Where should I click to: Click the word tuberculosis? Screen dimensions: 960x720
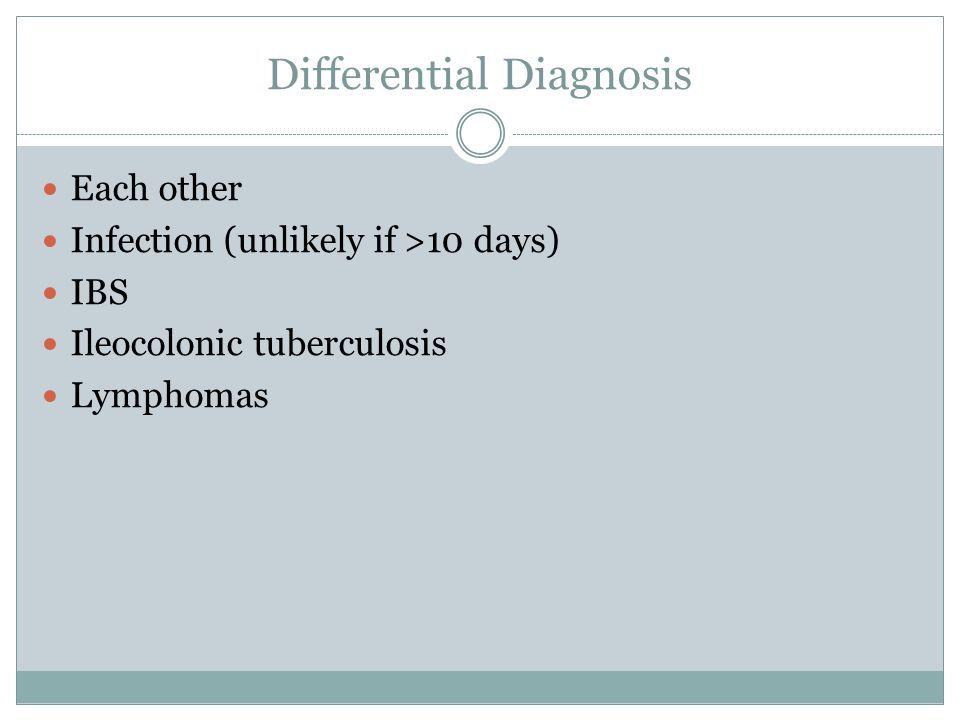pyautogui.click(x=350, y=343)
